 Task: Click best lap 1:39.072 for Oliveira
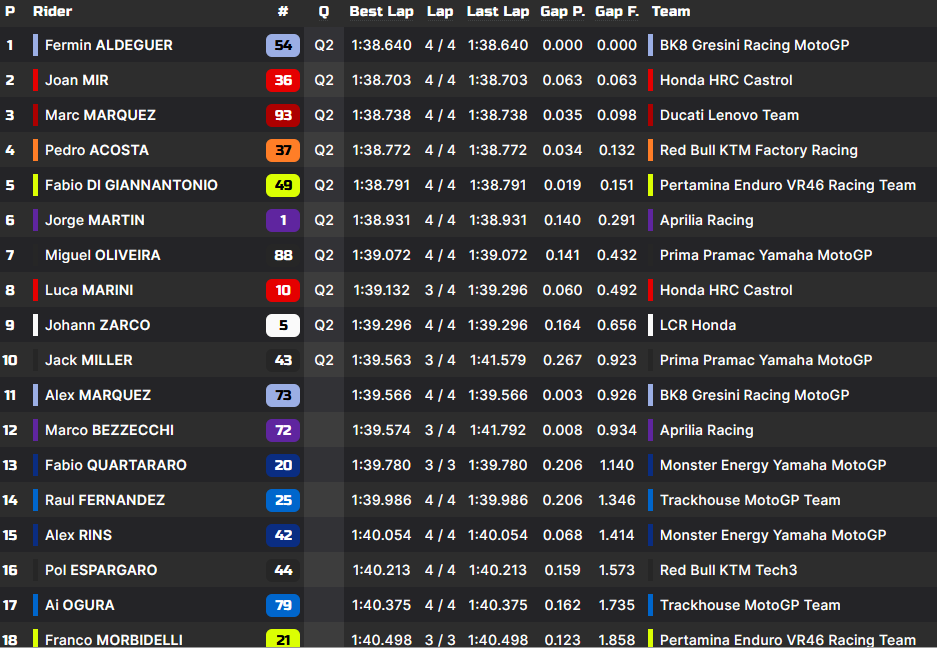(x=381, y=255)
